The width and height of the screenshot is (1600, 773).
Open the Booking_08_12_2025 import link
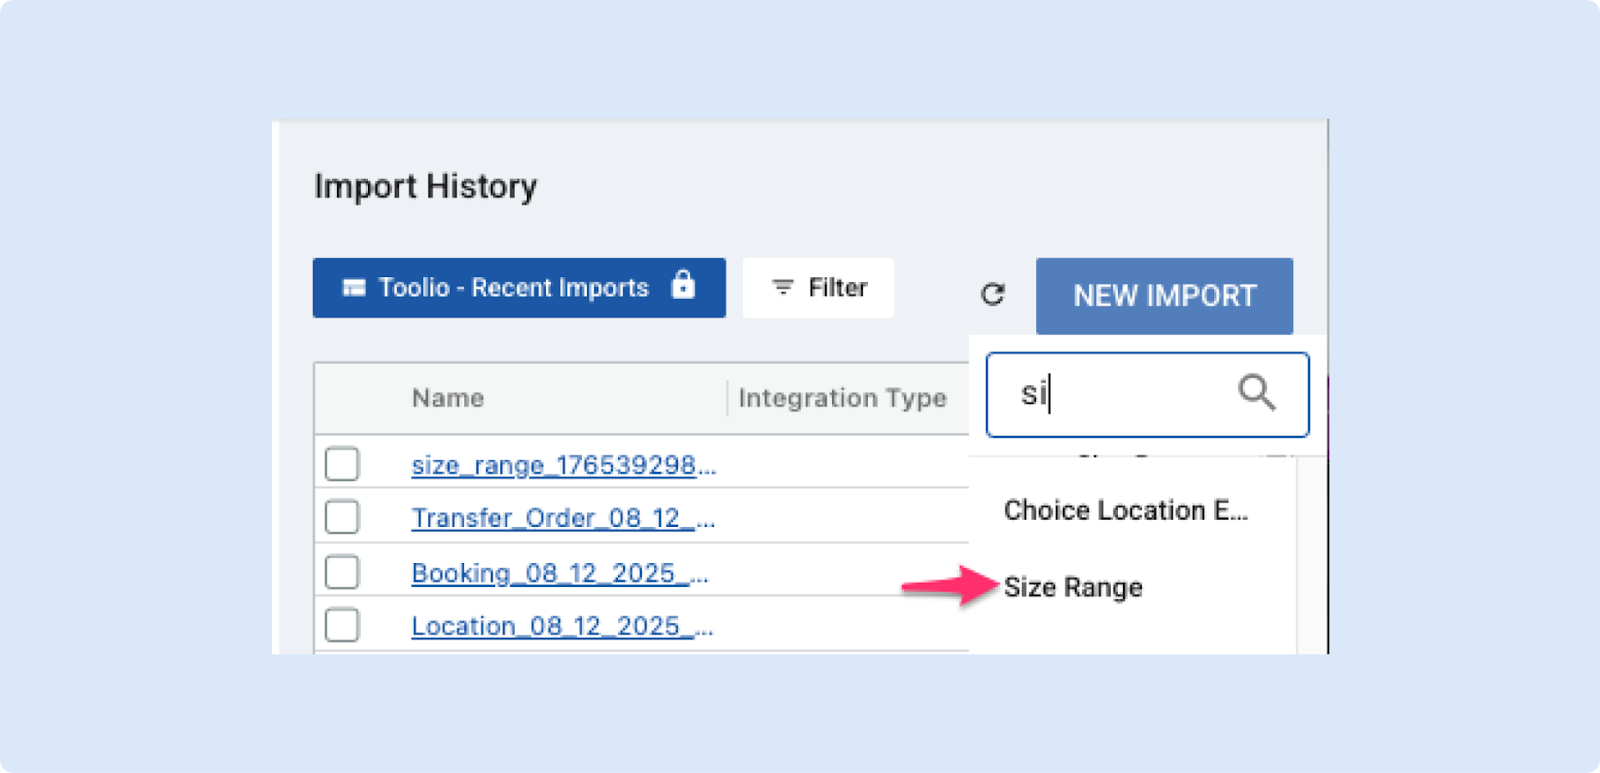[x=560, y=573]
